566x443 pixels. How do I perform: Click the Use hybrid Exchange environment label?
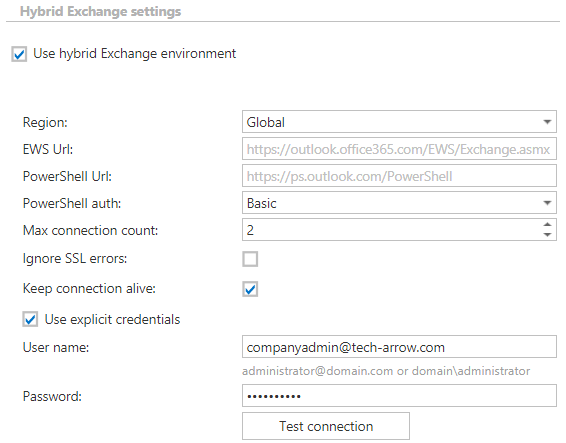[x=134, y=54]
